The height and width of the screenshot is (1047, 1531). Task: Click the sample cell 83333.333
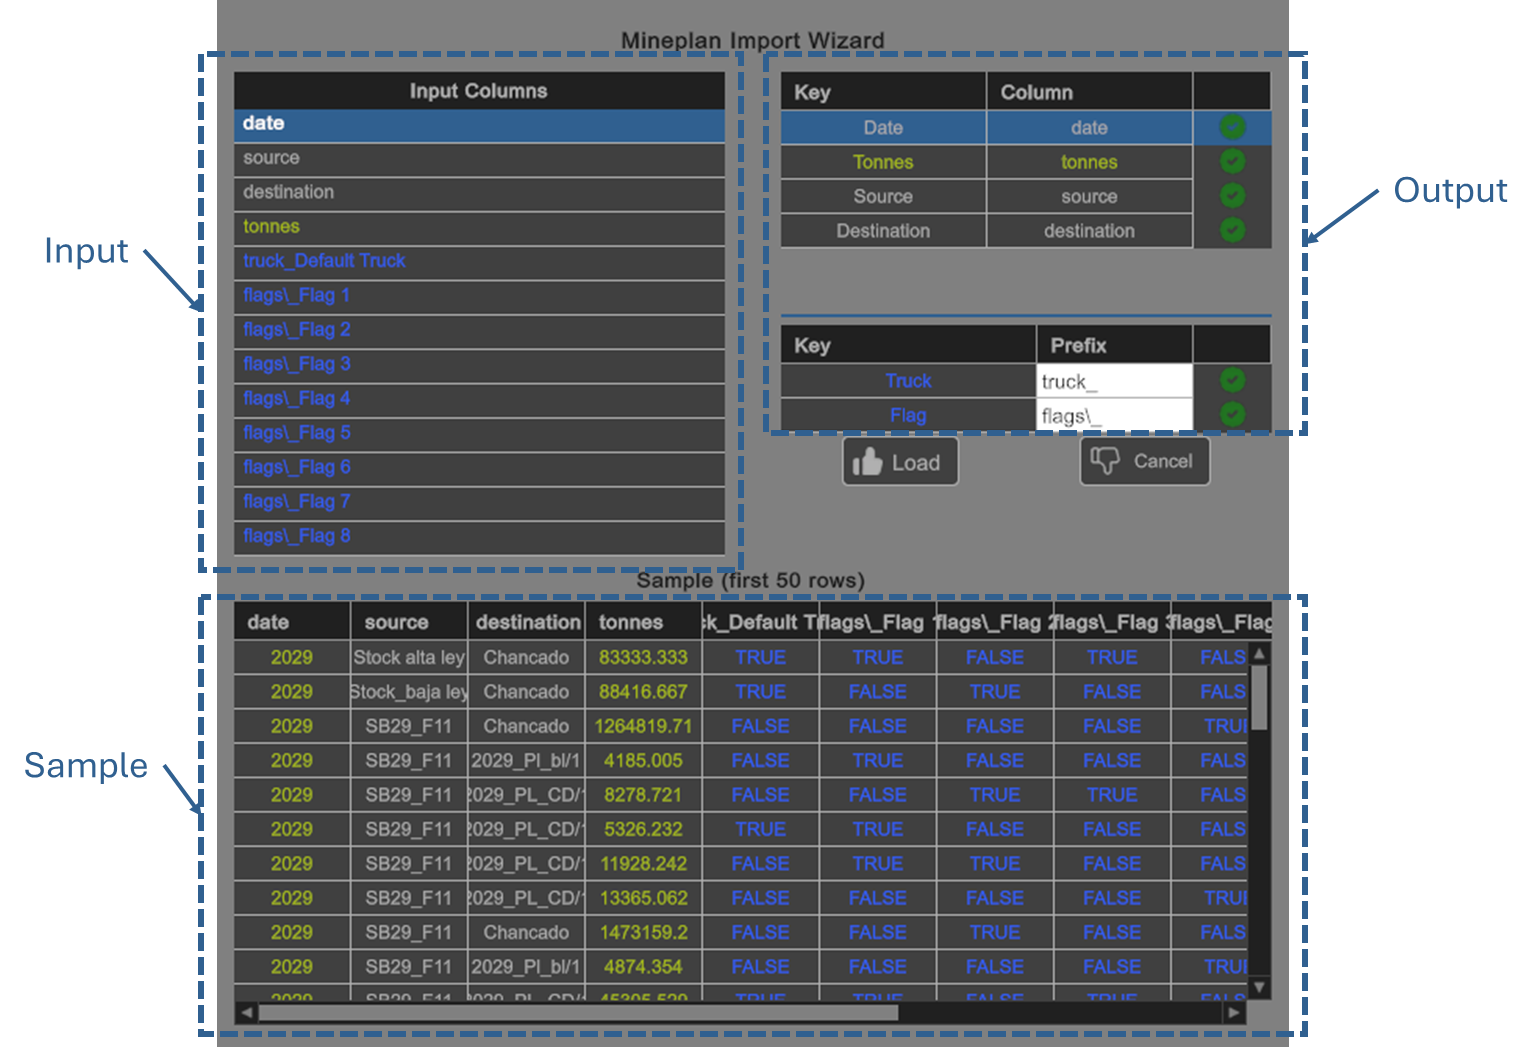pyautogui.click(x=643, y=658)
